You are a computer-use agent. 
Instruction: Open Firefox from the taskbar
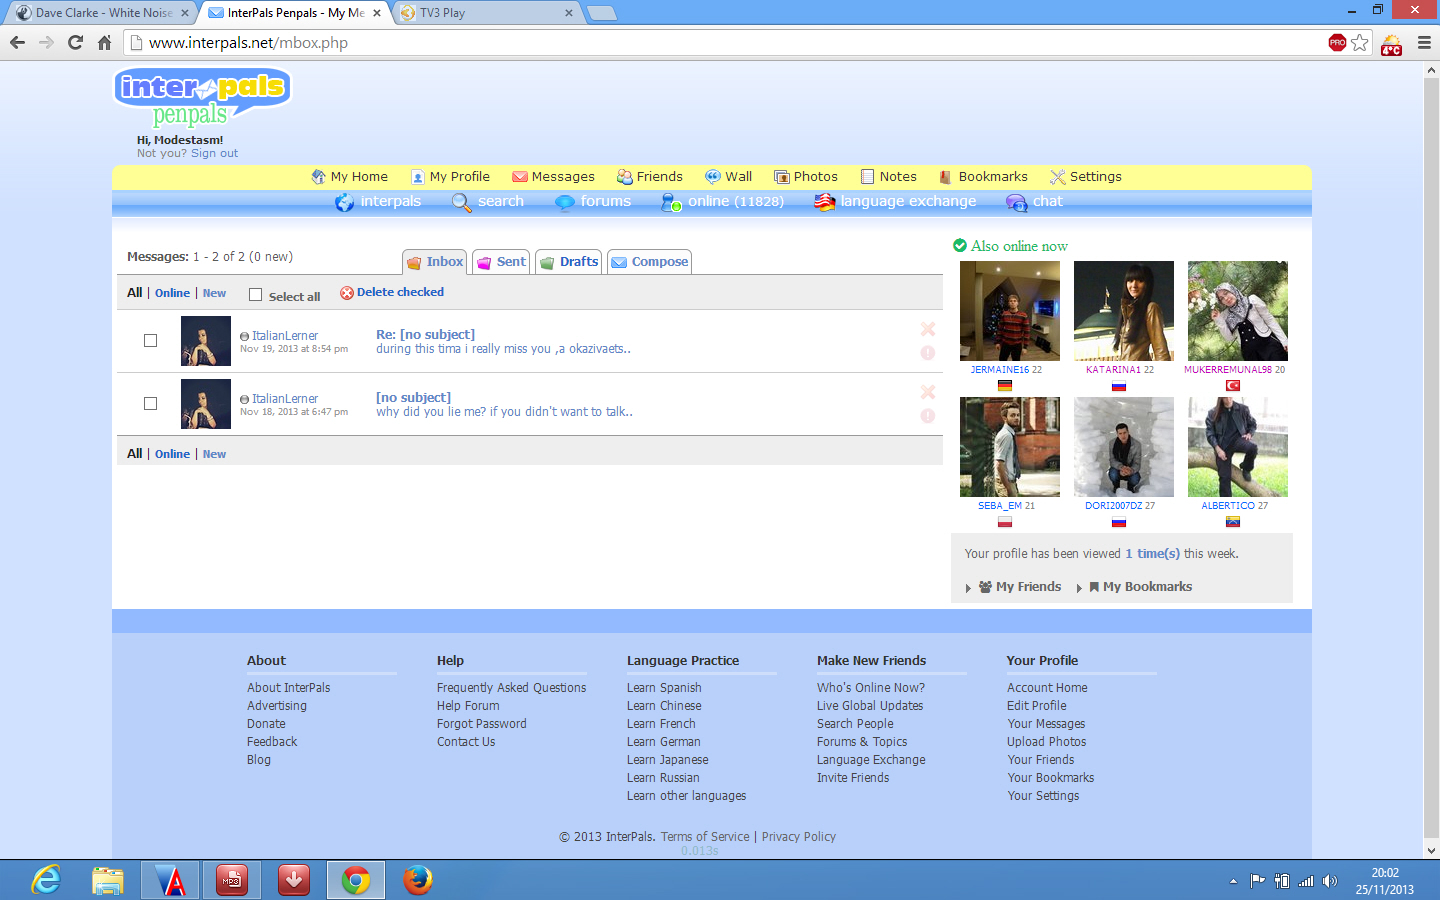(x=418, y=880)
